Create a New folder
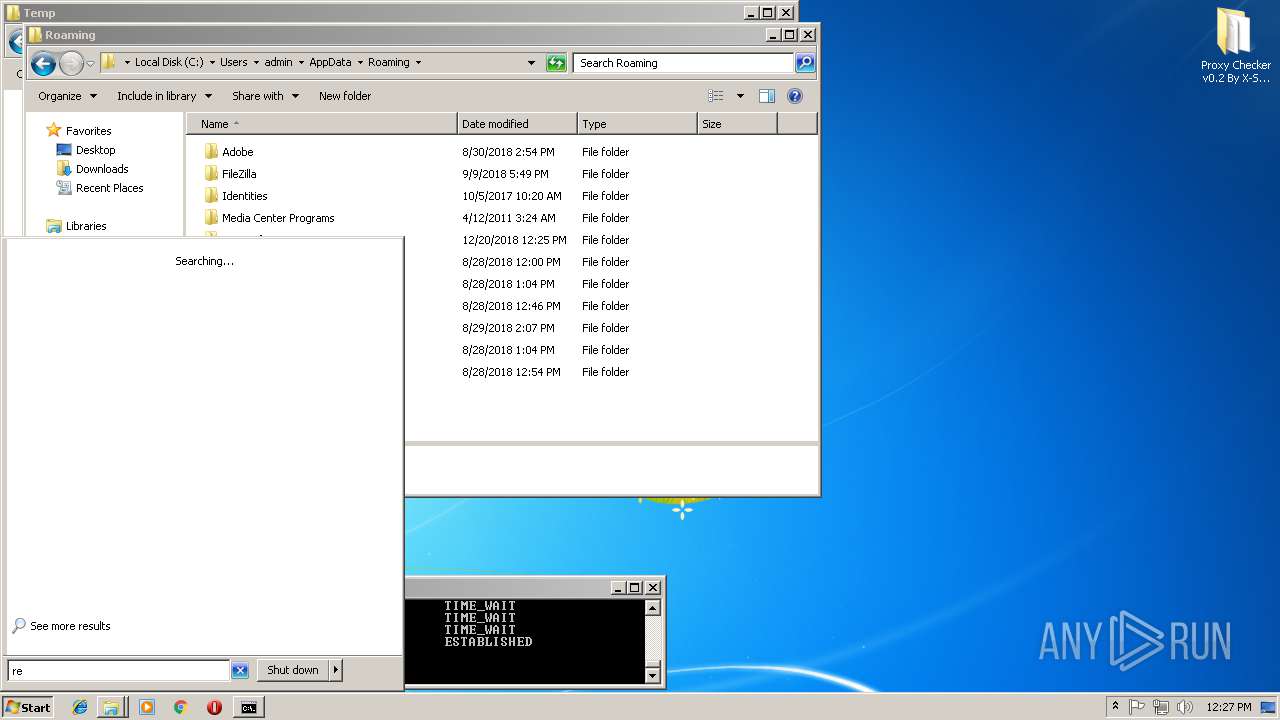1280x720 pixels. [x=345, y=96]
